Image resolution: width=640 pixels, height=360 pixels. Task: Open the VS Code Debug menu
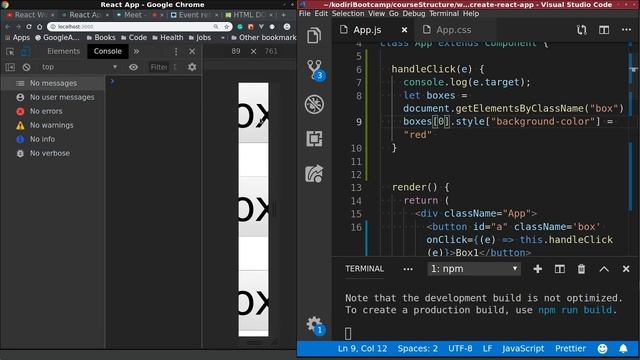coord(413,13)
